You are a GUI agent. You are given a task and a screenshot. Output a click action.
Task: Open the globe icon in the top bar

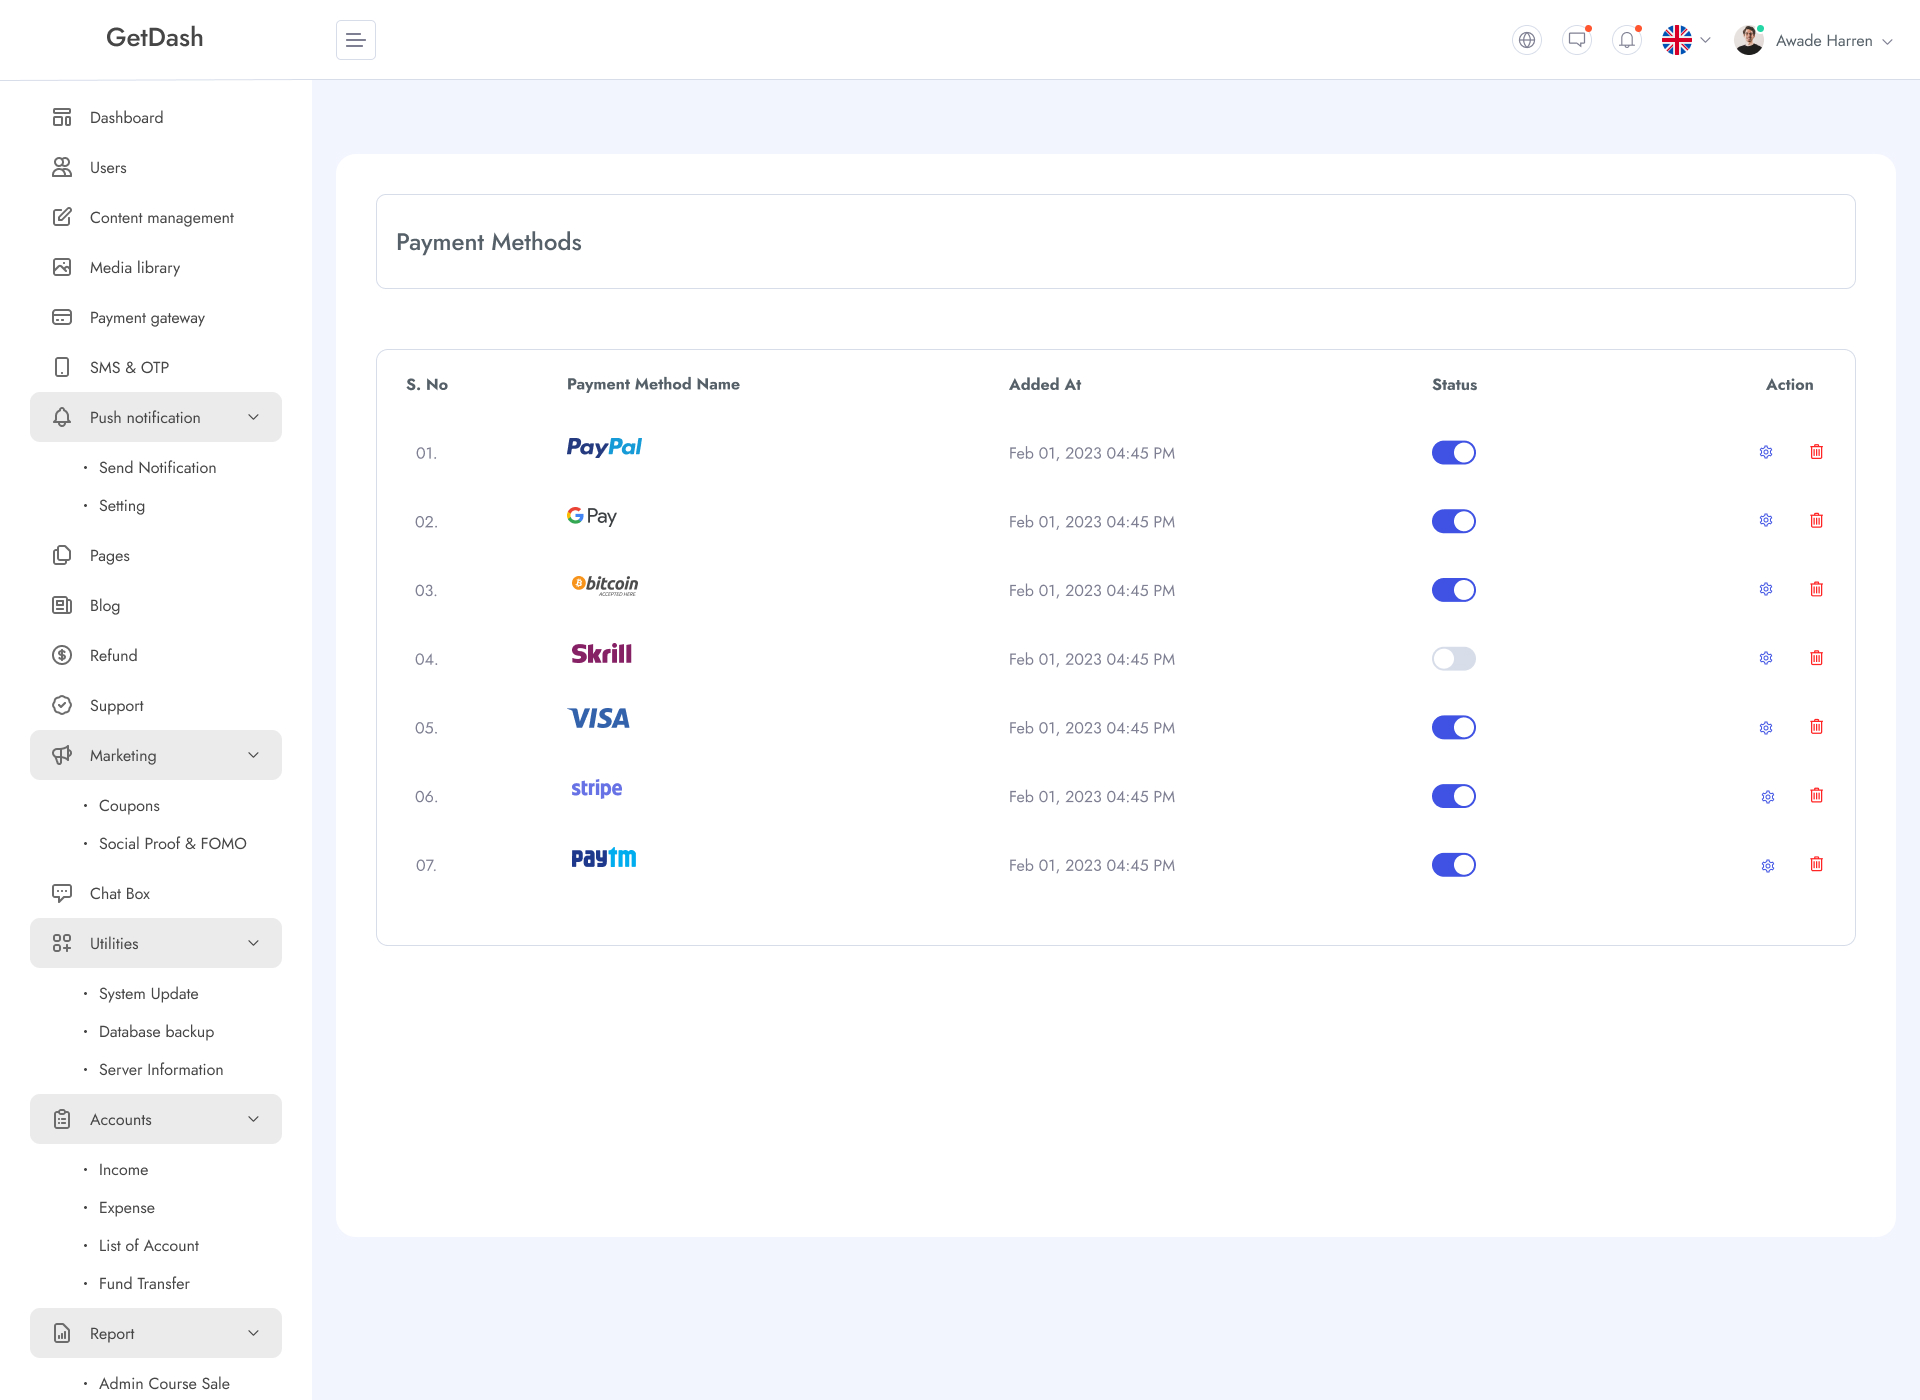(1526, 39)
